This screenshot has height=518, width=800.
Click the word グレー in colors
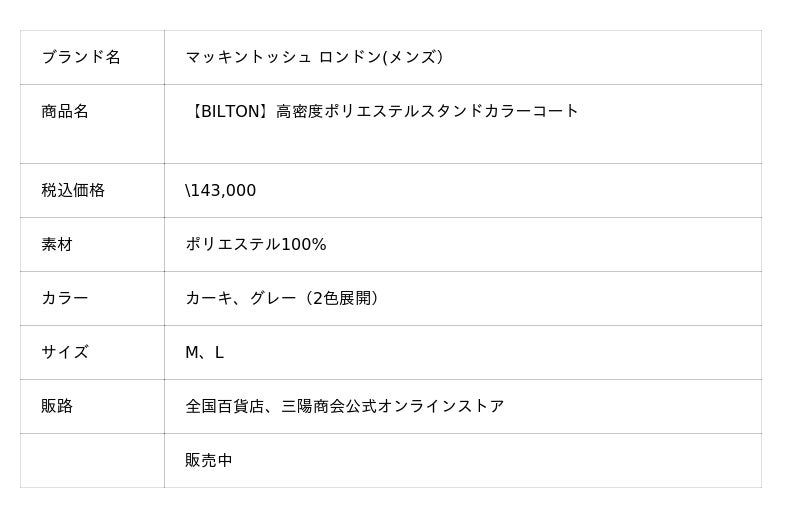coord(272,298)
